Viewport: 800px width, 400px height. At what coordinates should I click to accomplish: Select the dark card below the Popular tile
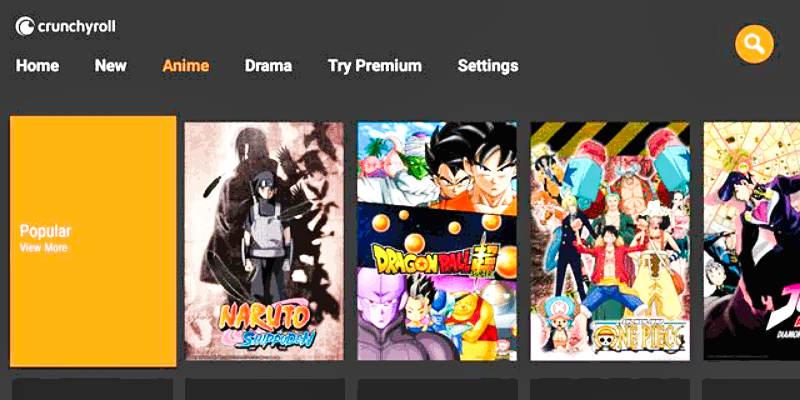coord(92,389)
